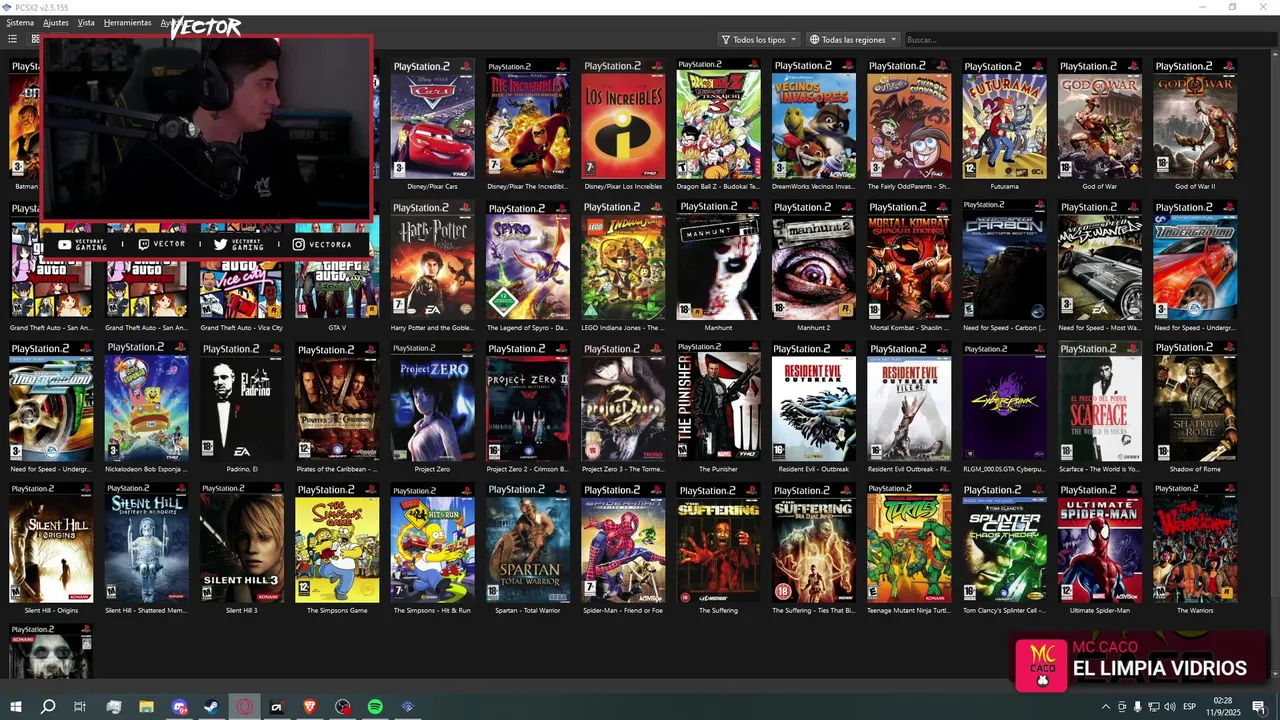Open the Windows Start menu
Viewport: 1280px width, 720px height.
click(15, 707)
